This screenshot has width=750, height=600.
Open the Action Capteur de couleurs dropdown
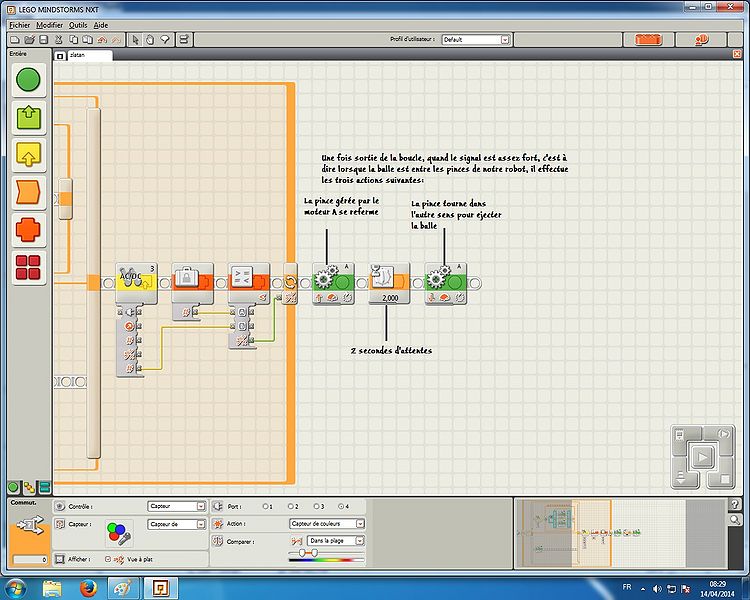pyautogui.click(x=360, y=523)
